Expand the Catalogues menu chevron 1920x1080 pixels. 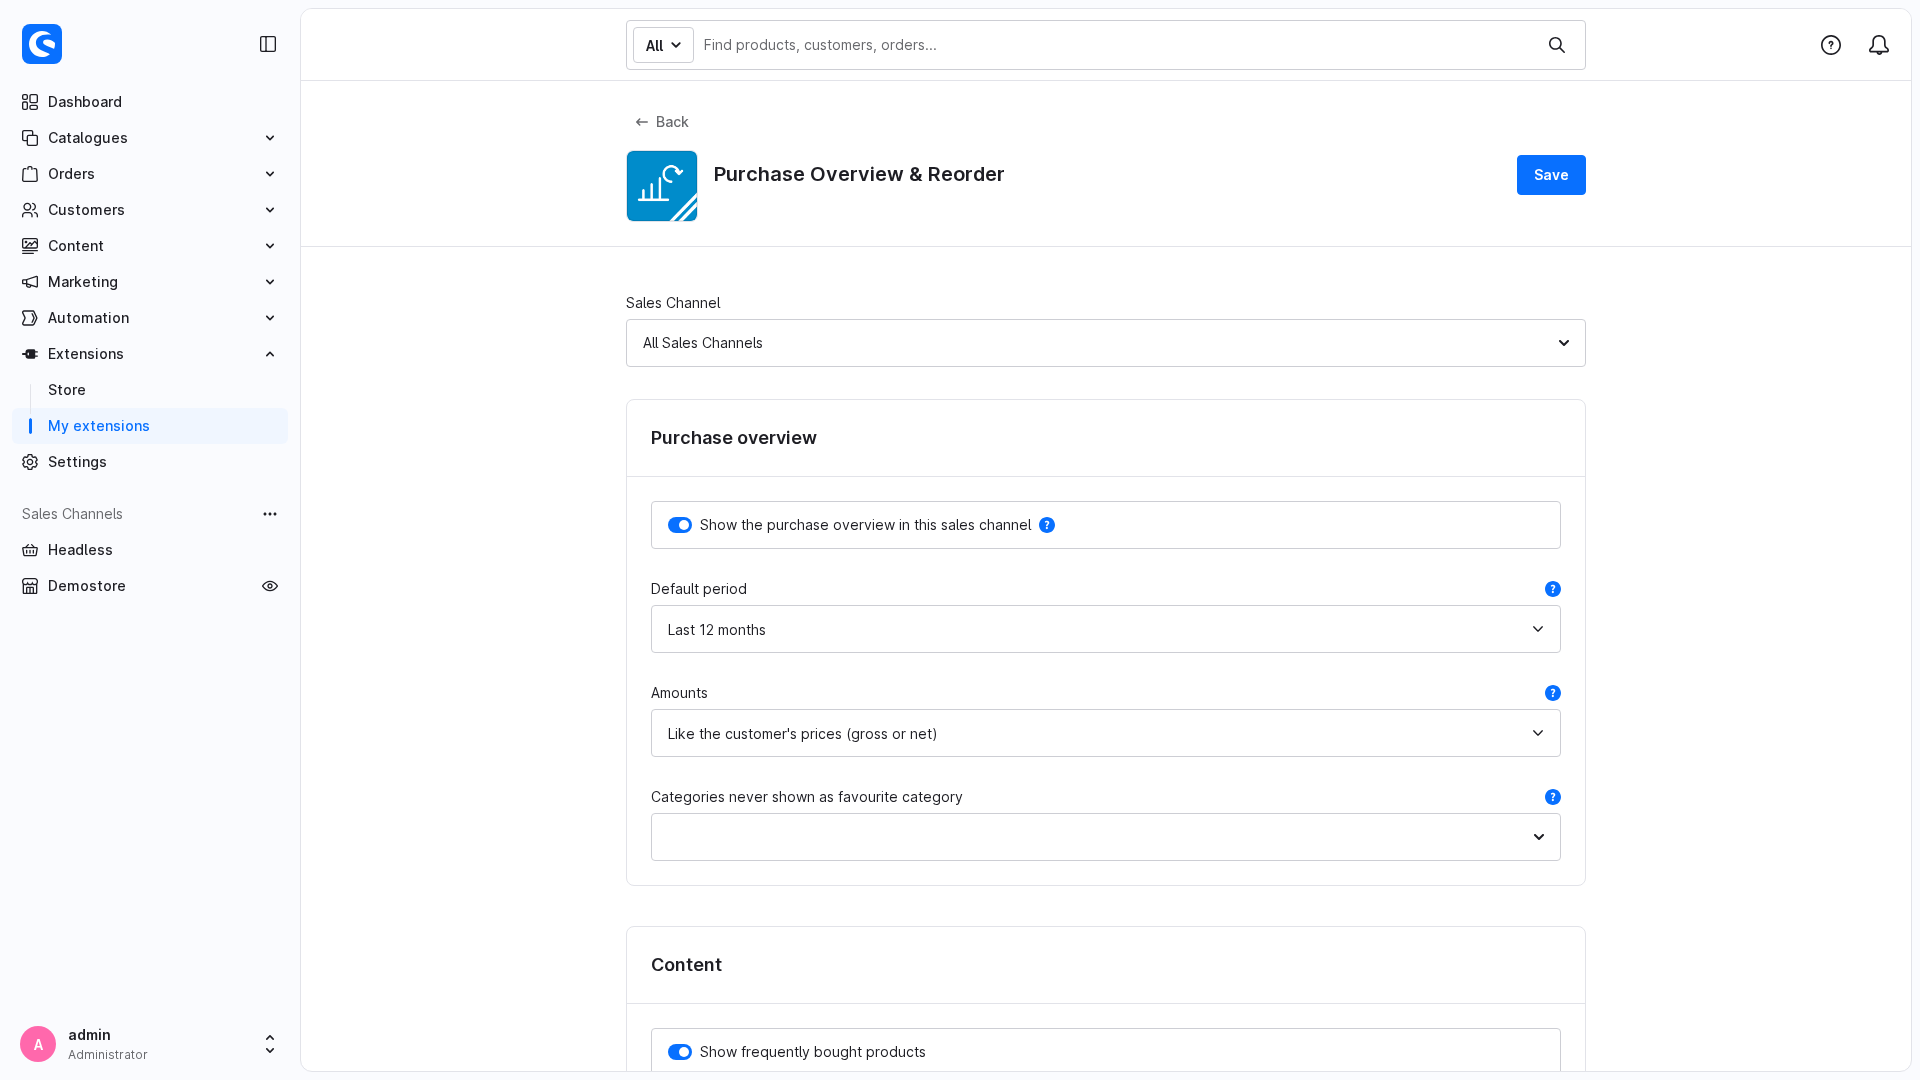tap(270, 138)
